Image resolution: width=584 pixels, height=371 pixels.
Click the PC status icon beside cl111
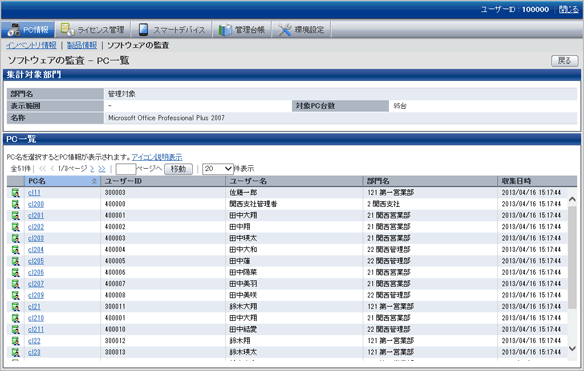15,193
